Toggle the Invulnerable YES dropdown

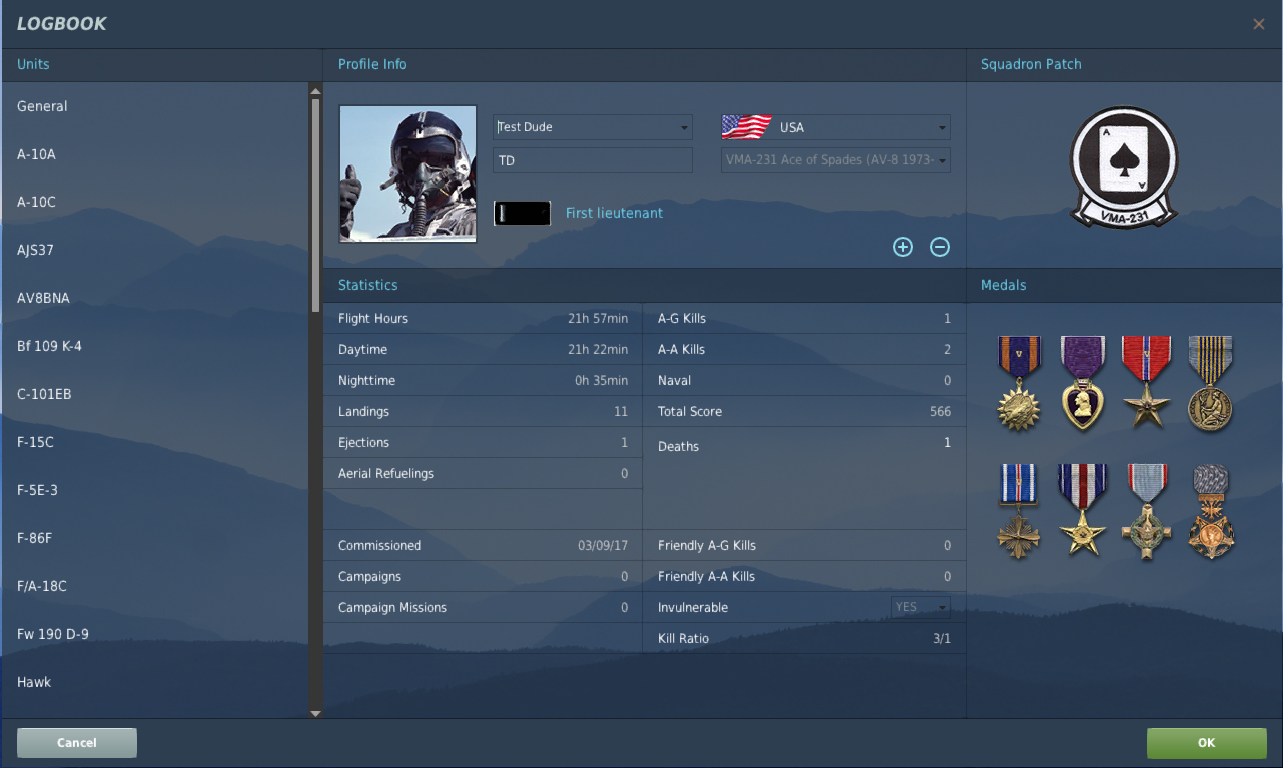click(920, 607)
